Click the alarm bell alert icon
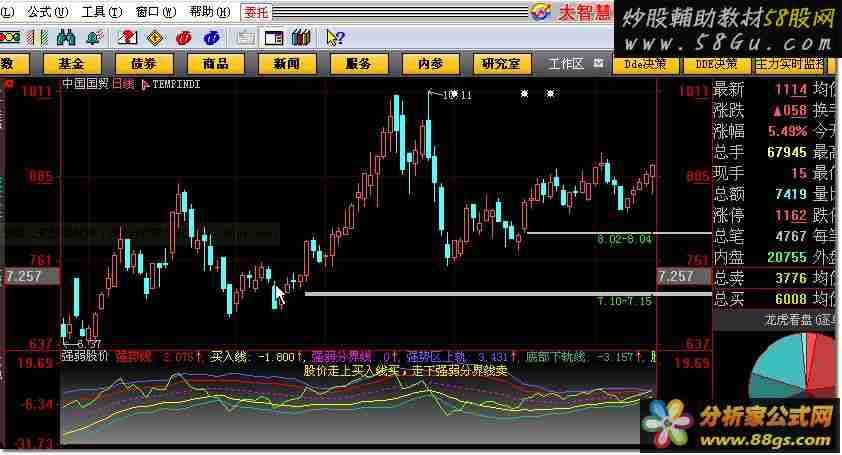The height and width of the screenshot is (455, 842). (x=95, y=38)
